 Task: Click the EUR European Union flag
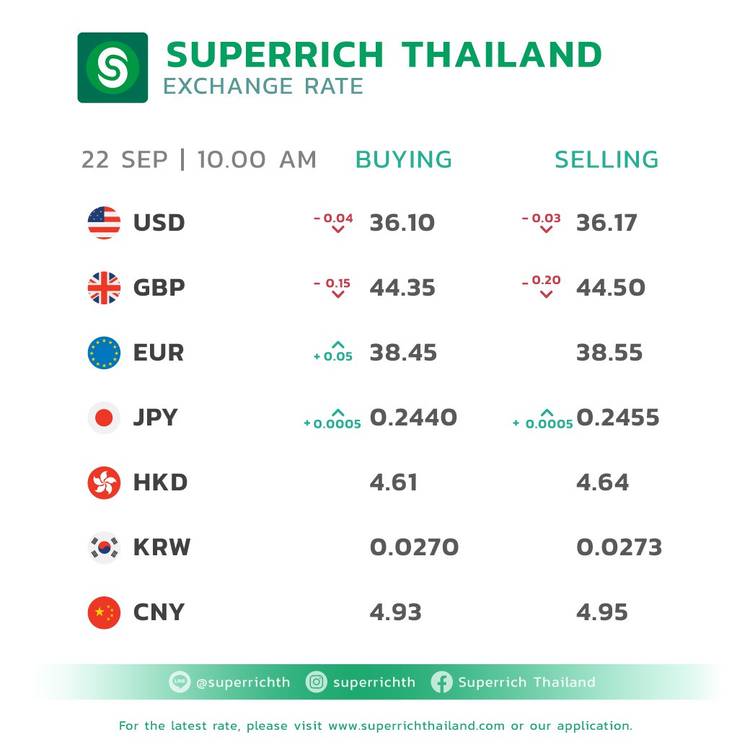(x=104, y=353)
